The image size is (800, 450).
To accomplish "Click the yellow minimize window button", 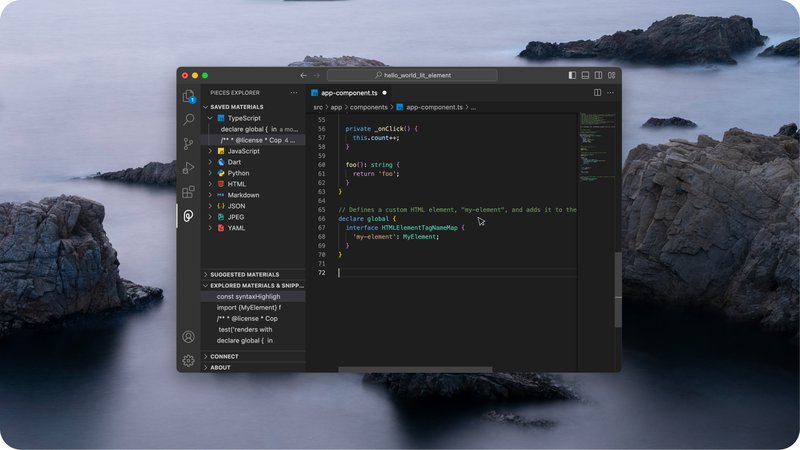I will coord(195,76).
